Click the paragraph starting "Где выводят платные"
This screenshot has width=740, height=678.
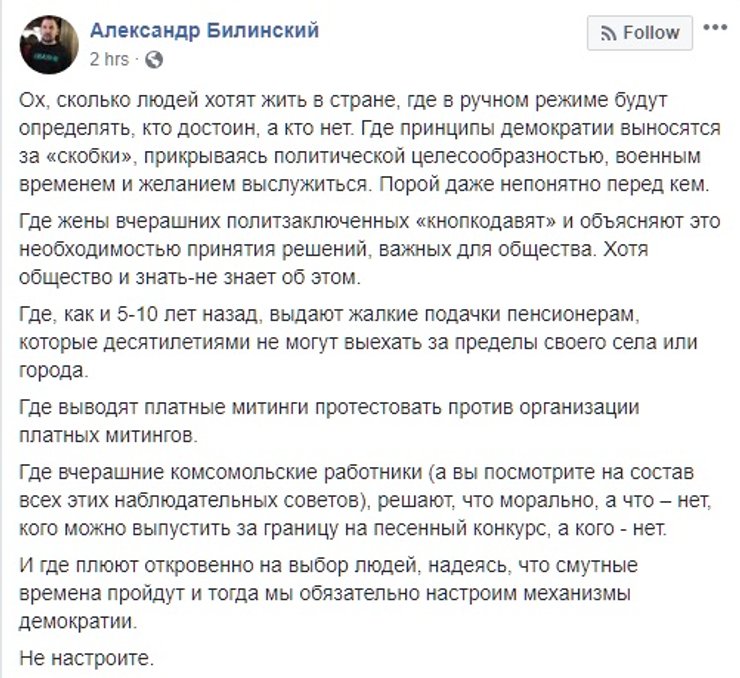330,423
